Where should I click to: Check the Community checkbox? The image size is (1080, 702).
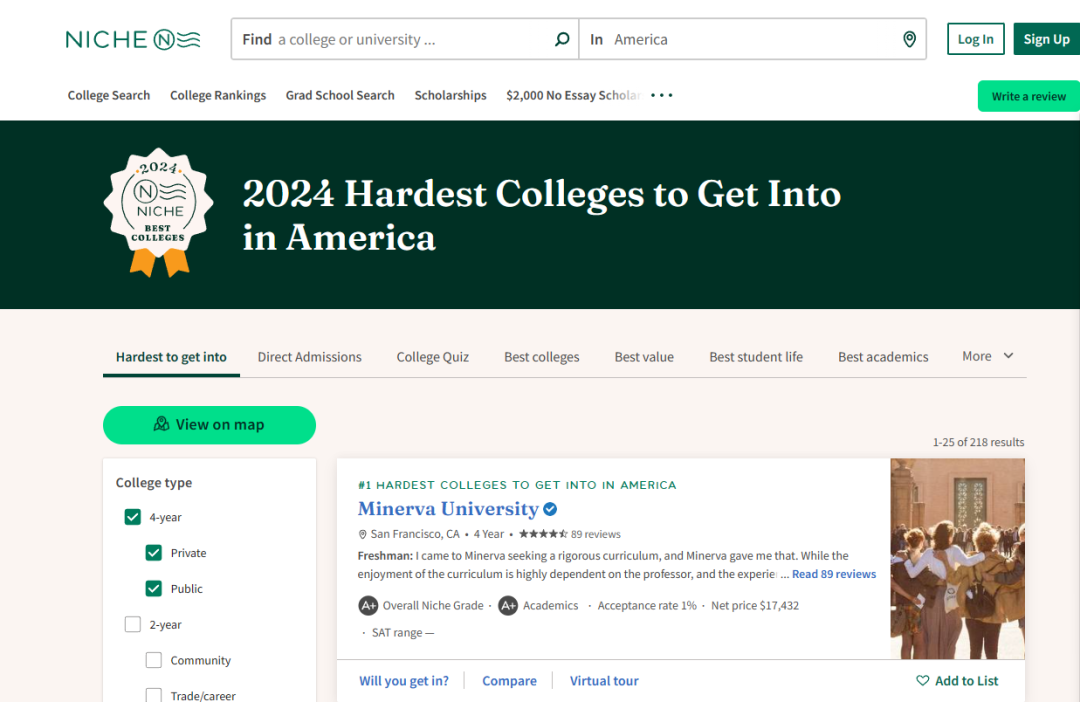[x=154, y=660]
